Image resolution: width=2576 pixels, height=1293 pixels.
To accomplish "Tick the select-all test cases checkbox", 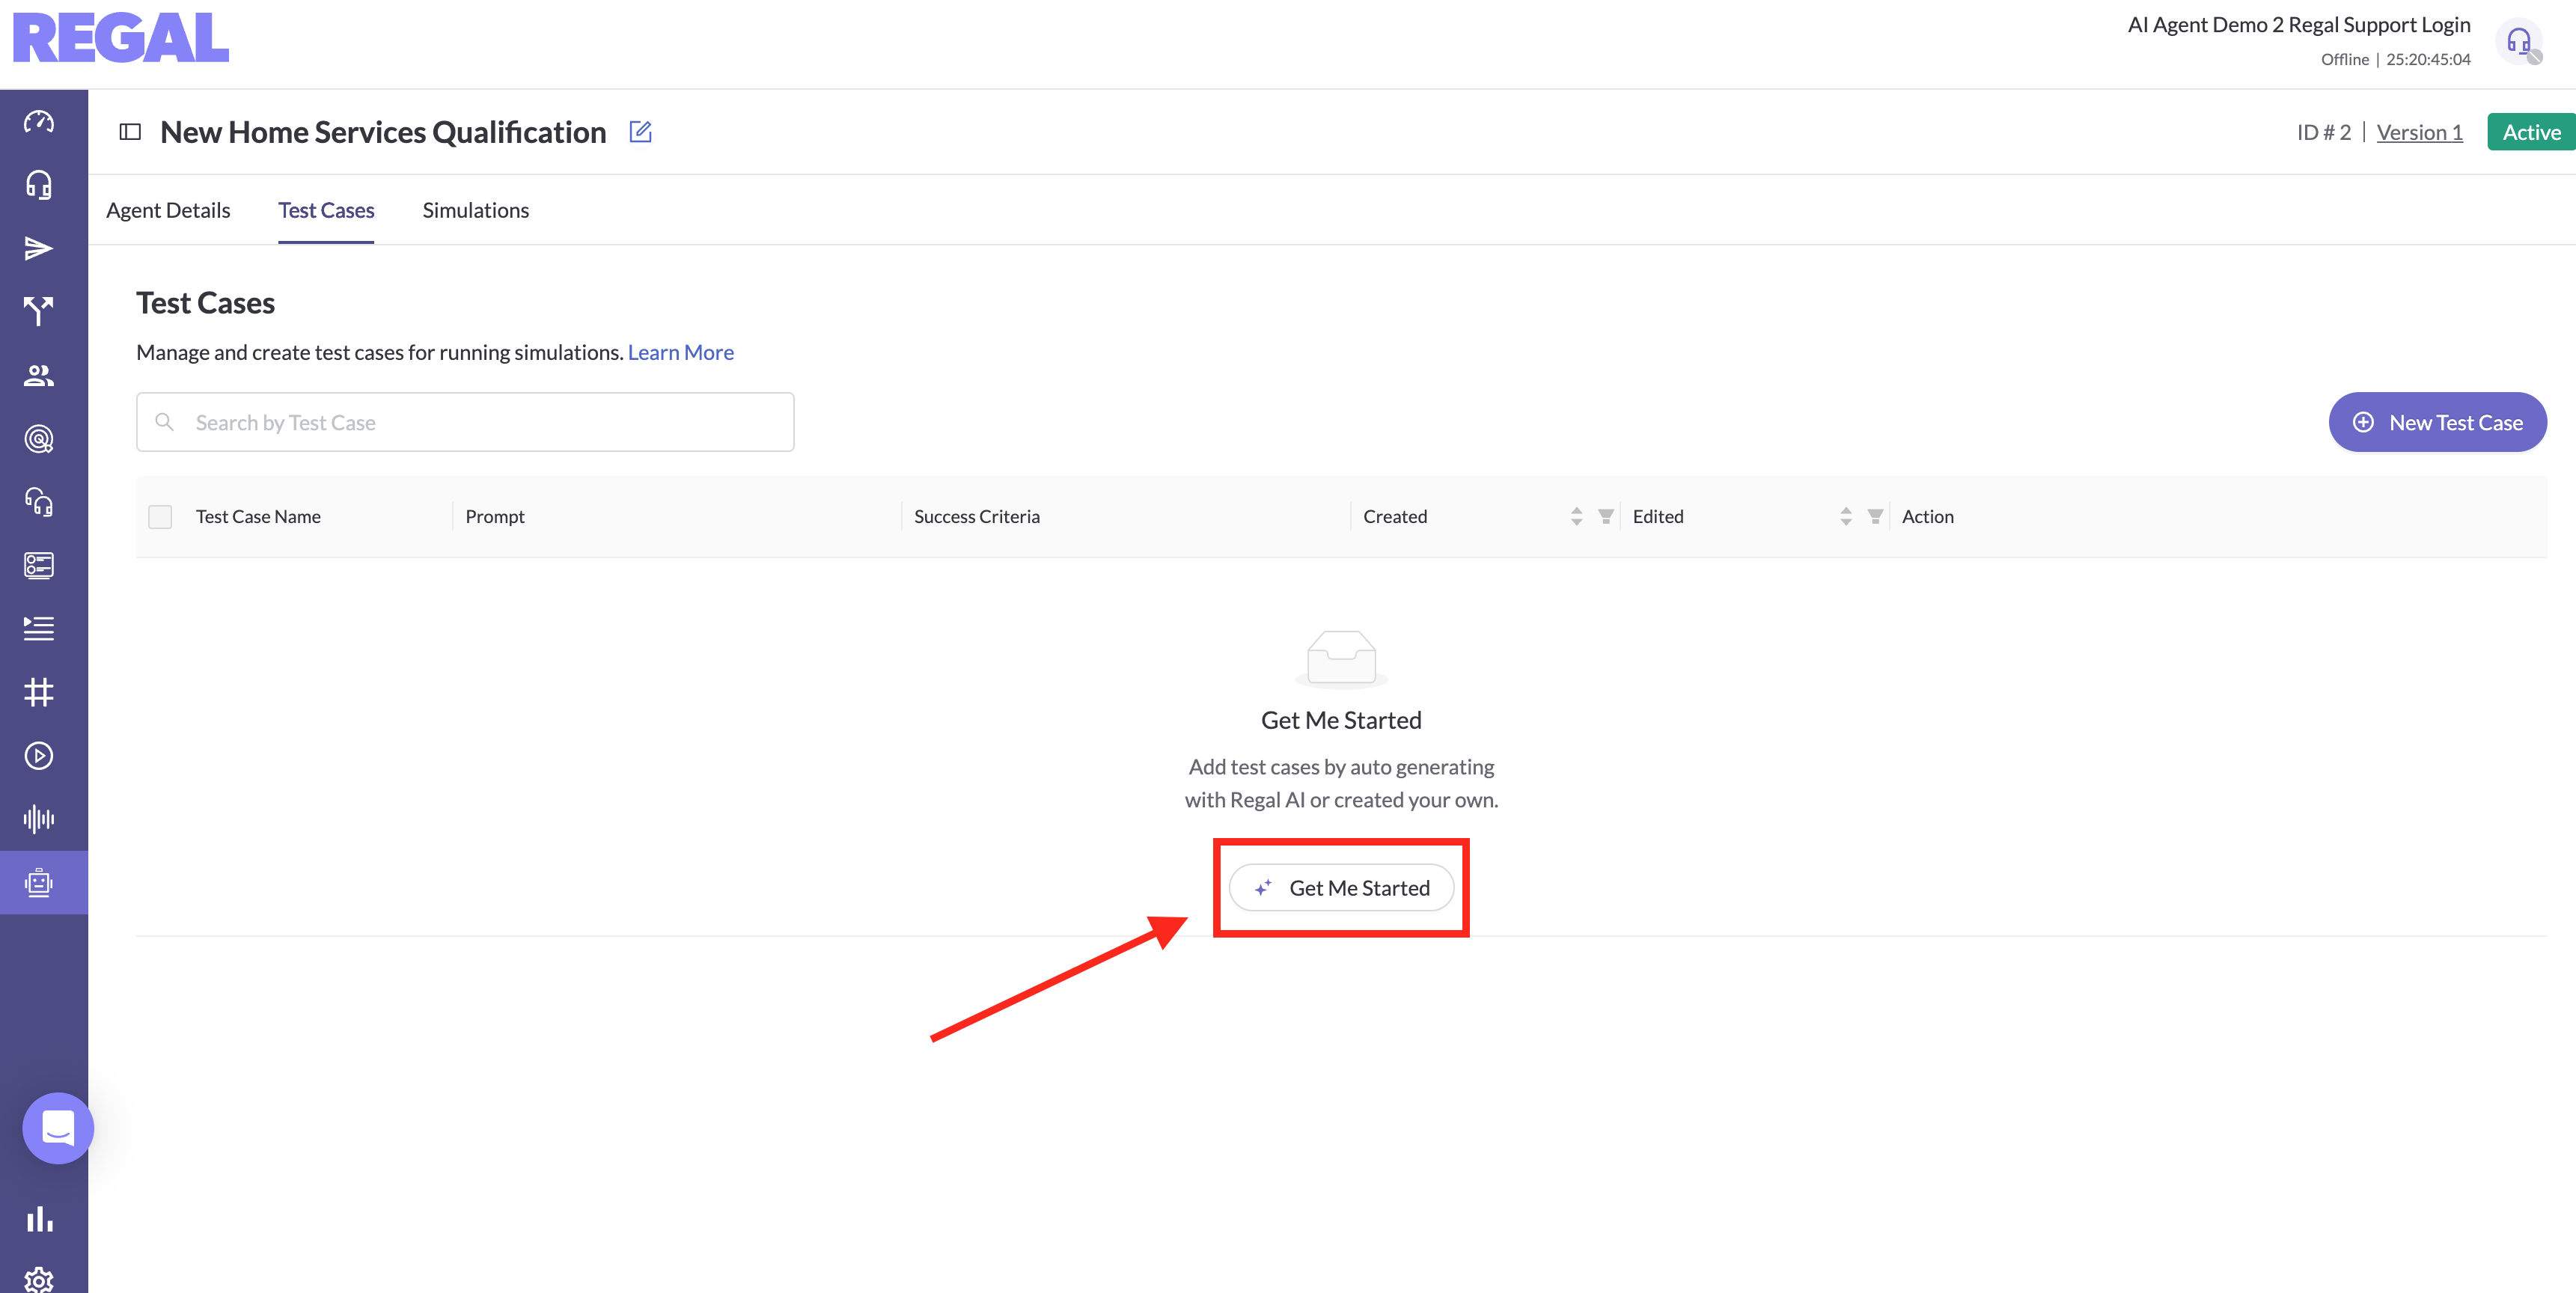I will tap(160, 517).
